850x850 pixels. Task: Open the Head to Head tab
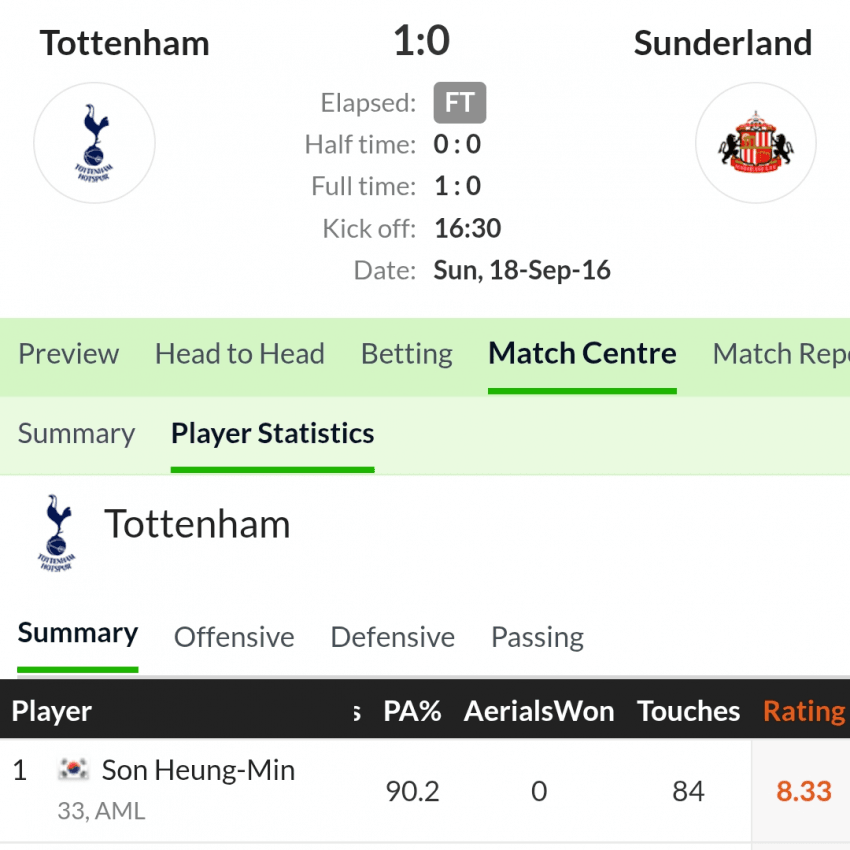[x=240, y=354]
